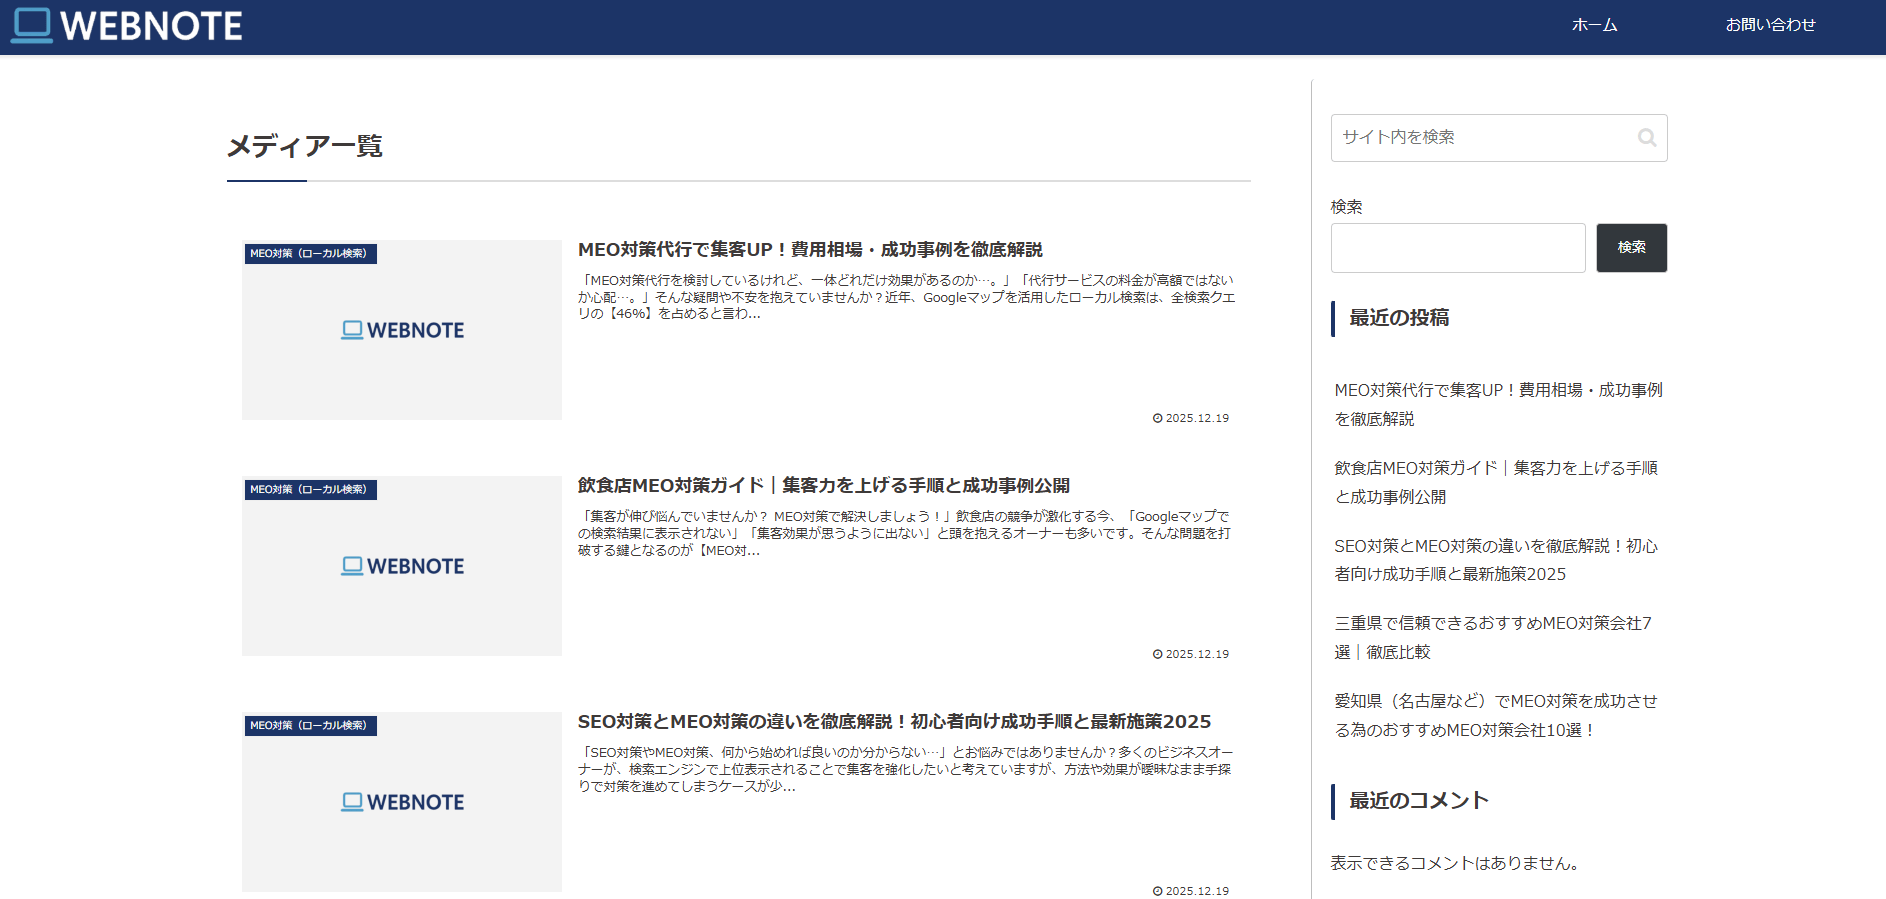Click MEO対策 category tag on third article
Image resolution: width=1886 pixels, height=899 pixels.
tap(309, 726)
